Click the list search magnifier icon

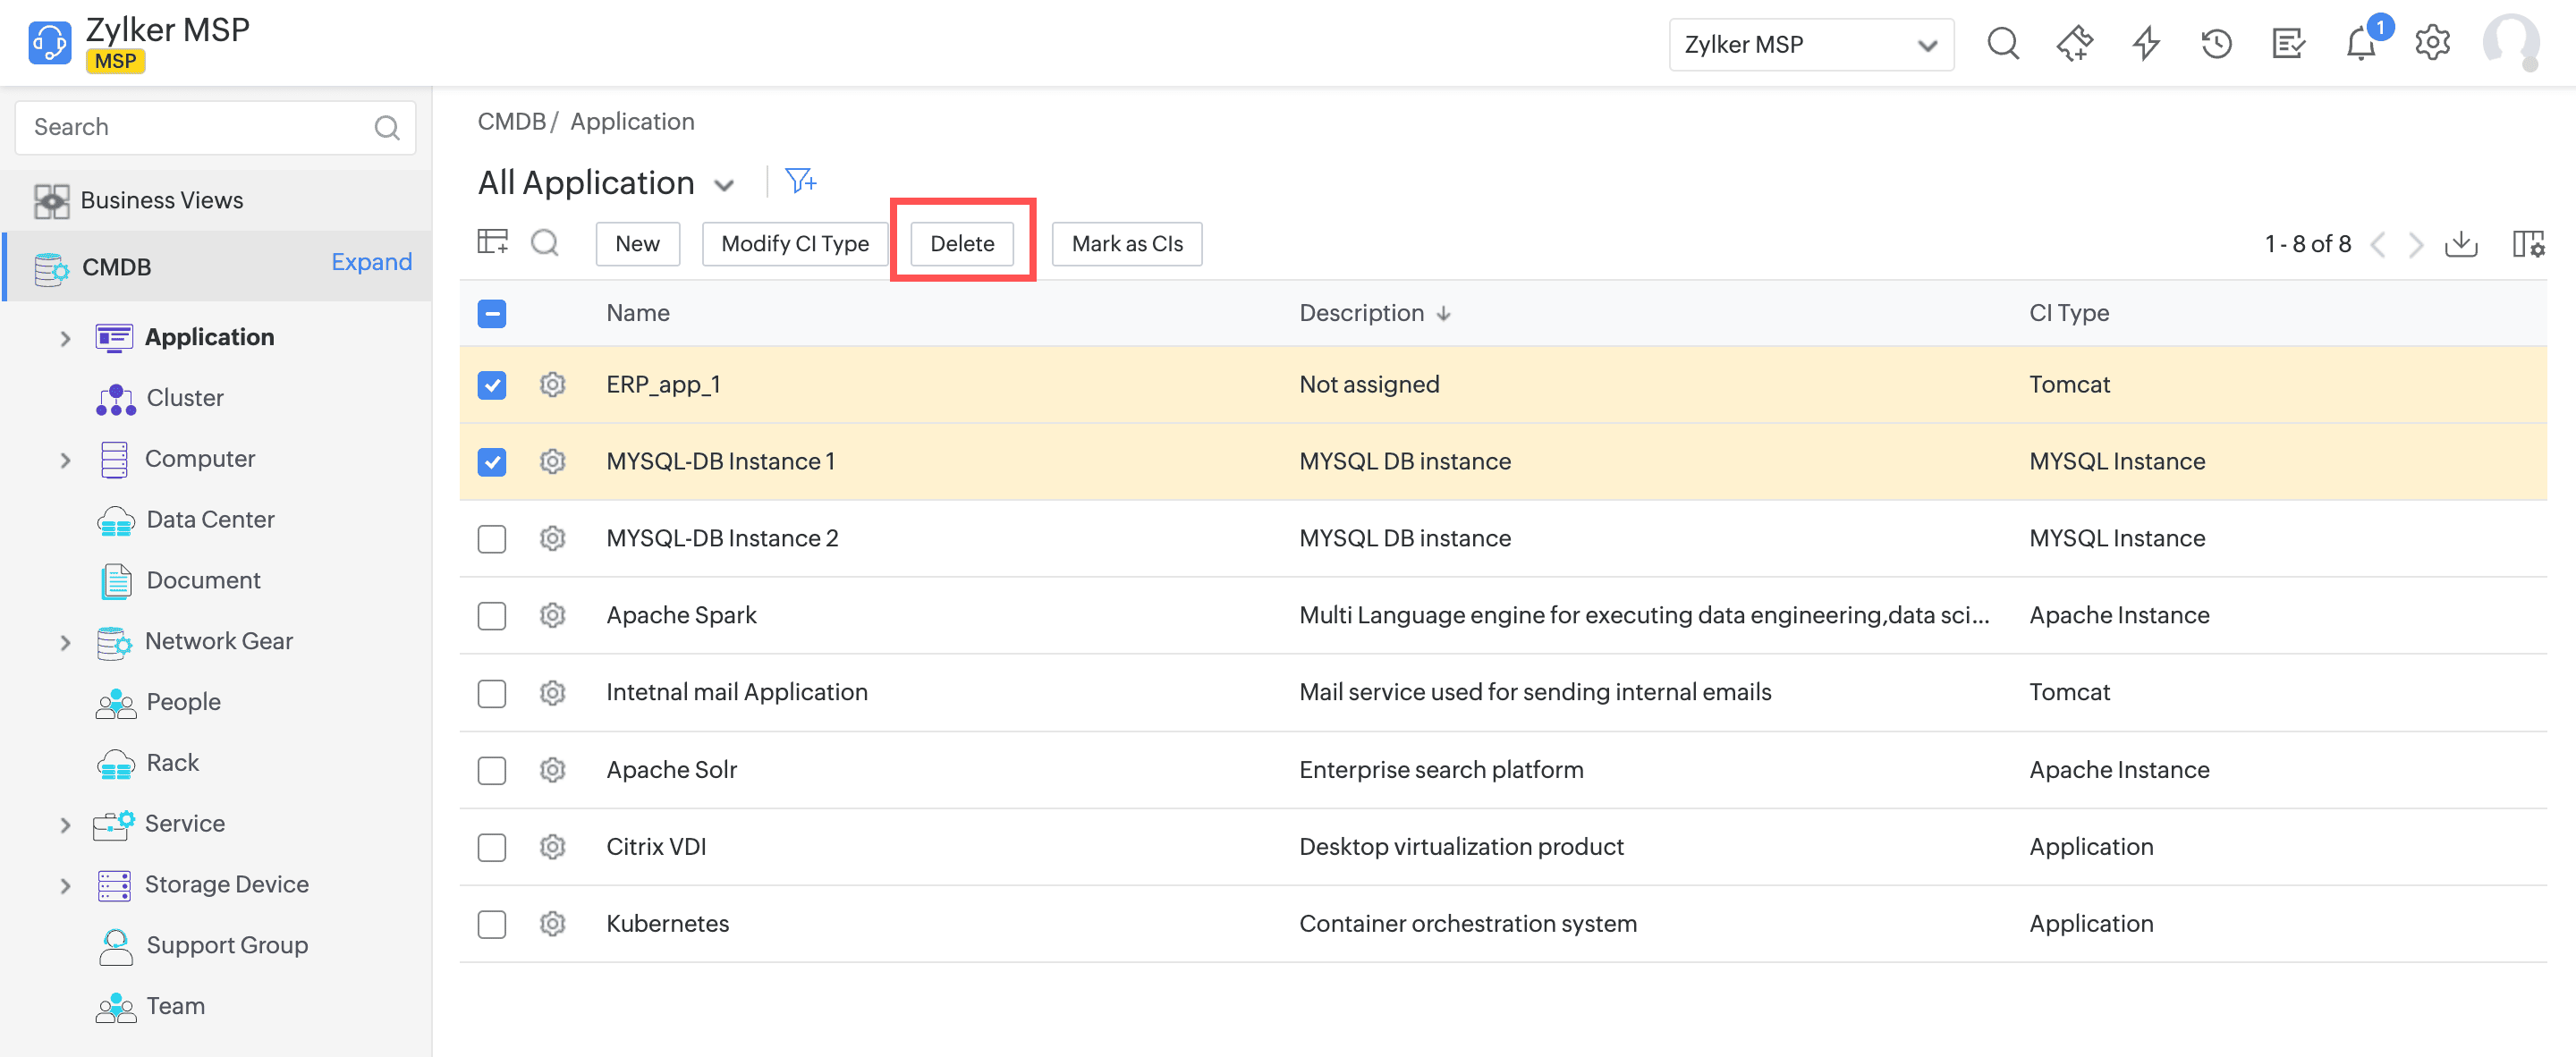coord(545,243)
